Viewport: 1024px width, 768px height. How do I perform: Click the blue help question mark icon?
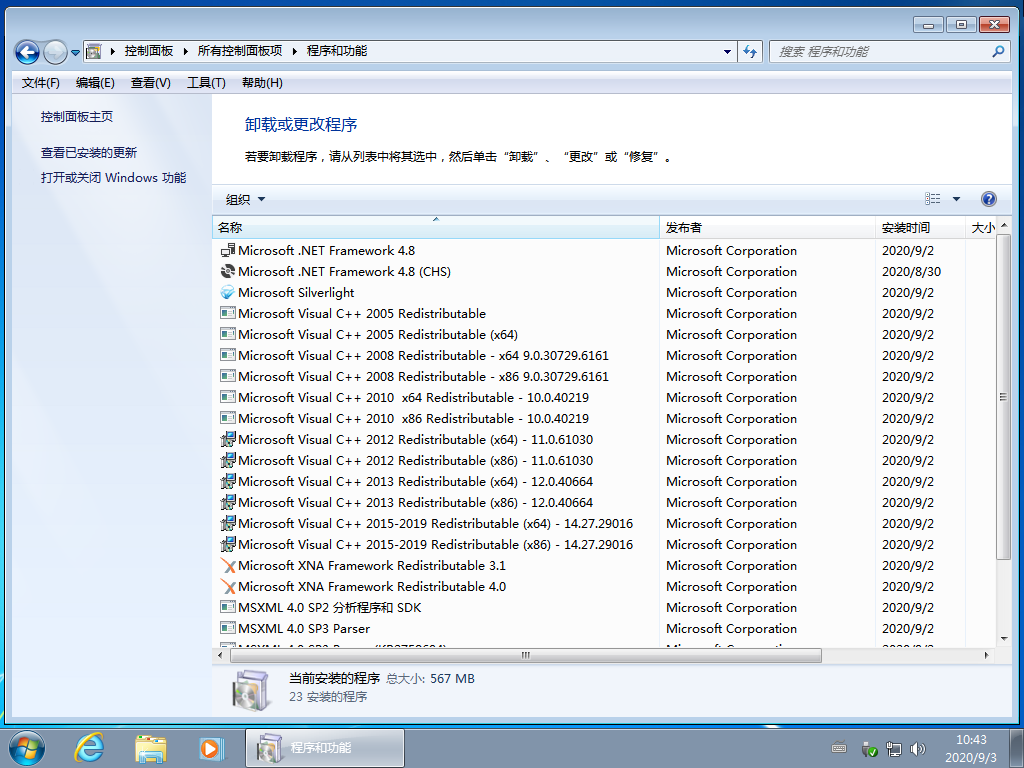point(989,199)
